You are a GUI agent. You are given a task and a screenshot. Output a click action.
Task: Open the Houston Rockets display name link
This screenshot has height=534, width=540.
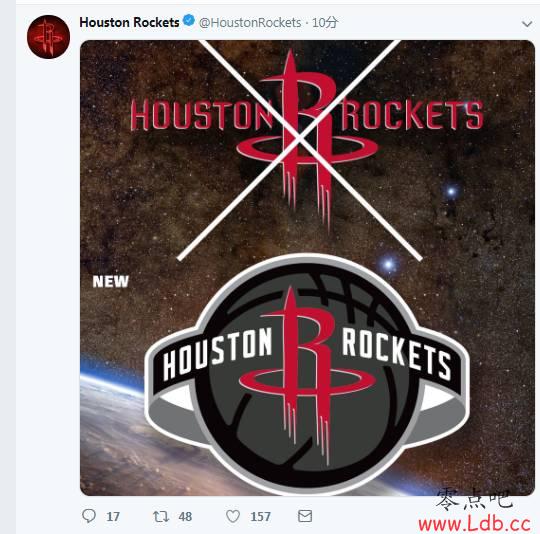coord(129,22)
